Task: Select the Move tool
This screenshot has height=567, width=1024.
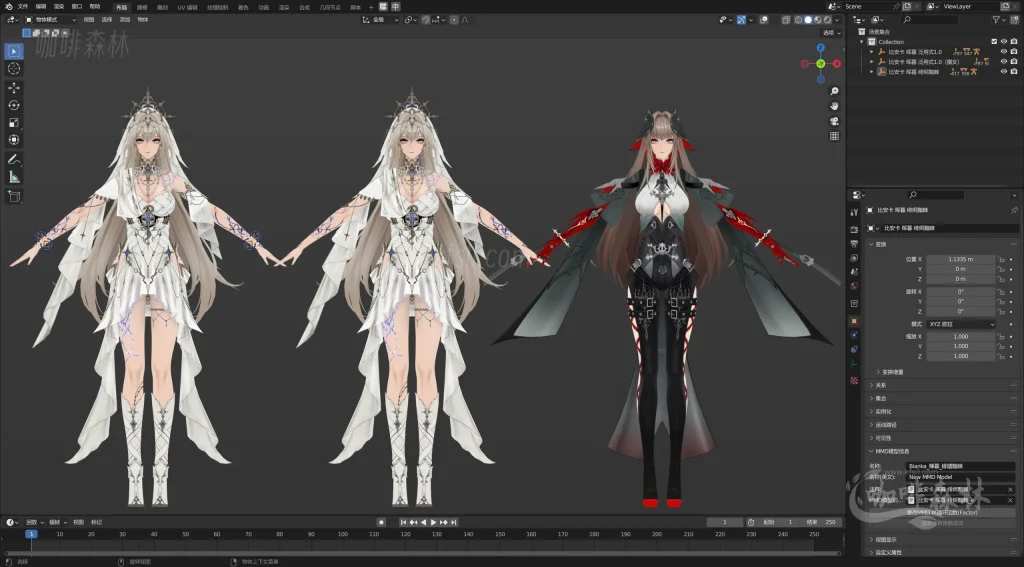Action: [x=14, y=88]
